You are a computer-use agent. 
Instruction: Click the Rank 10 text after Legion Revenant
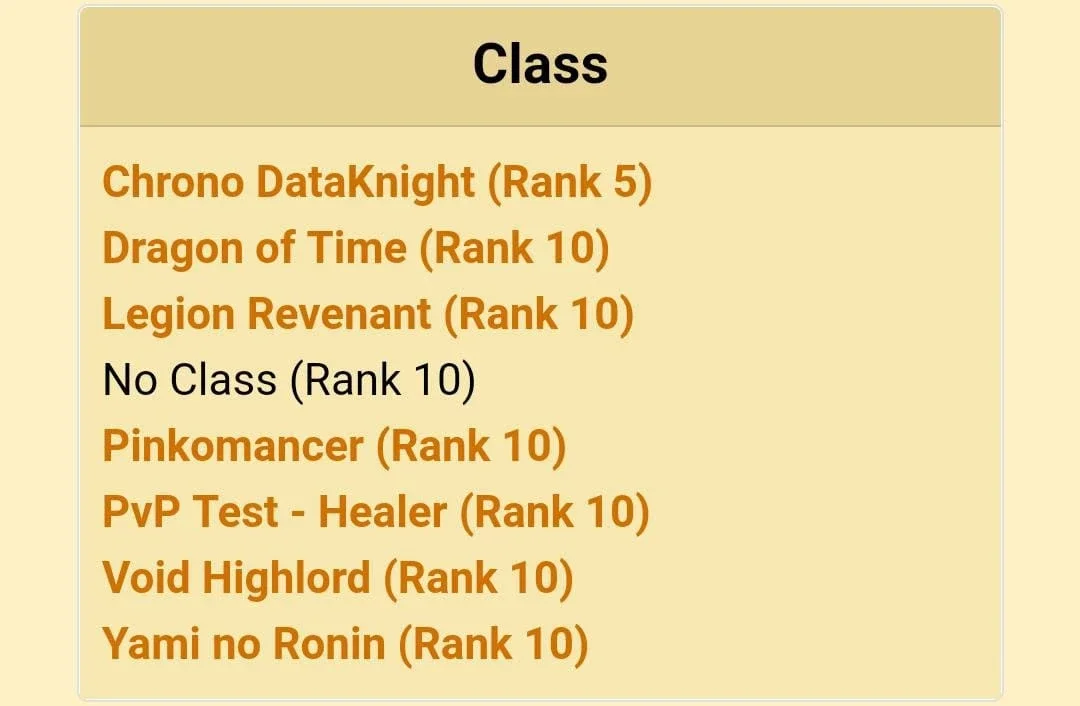(x=539, y=314)
